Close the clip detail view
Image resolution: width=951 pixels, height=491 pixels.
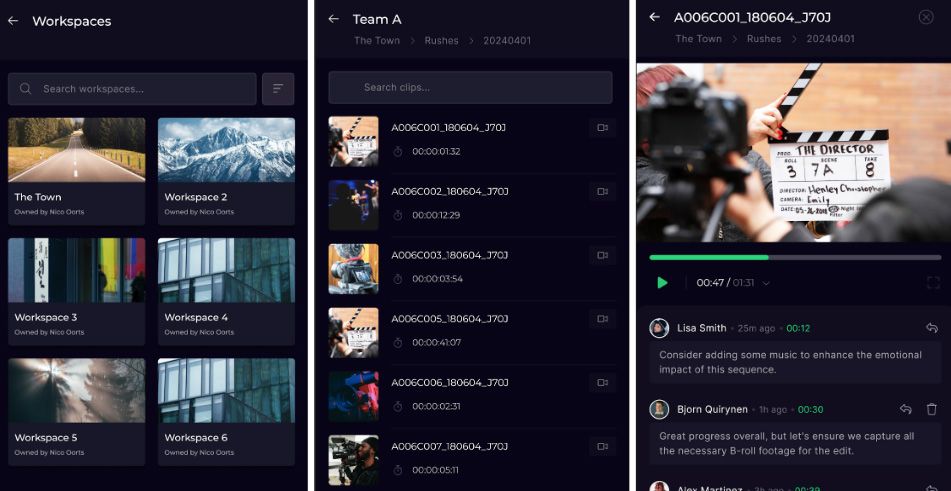(x=926, y=17)
